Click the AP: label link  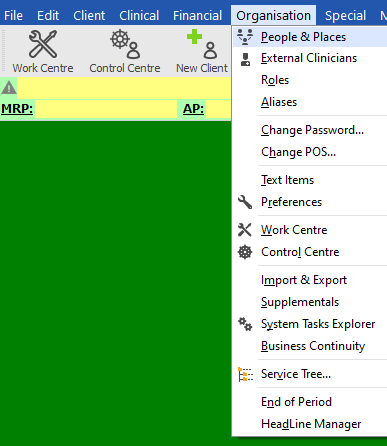(193, 109)
